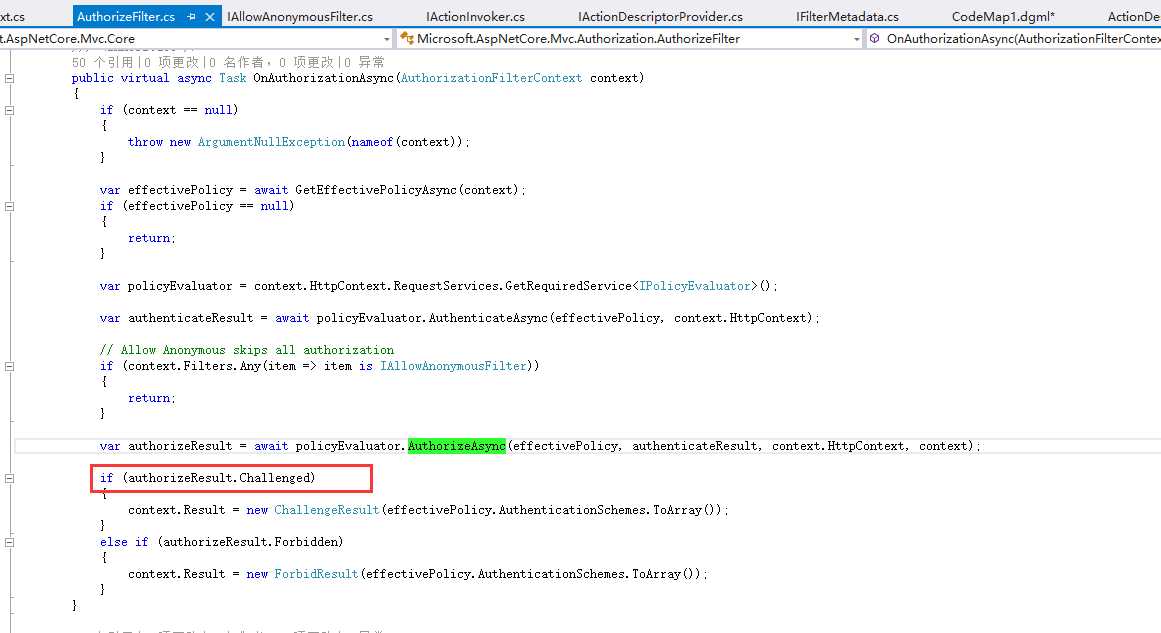1161x633 pixels.
Task: Open the IActionDescriptorProvider.cs tab
Action: [660, 16]
